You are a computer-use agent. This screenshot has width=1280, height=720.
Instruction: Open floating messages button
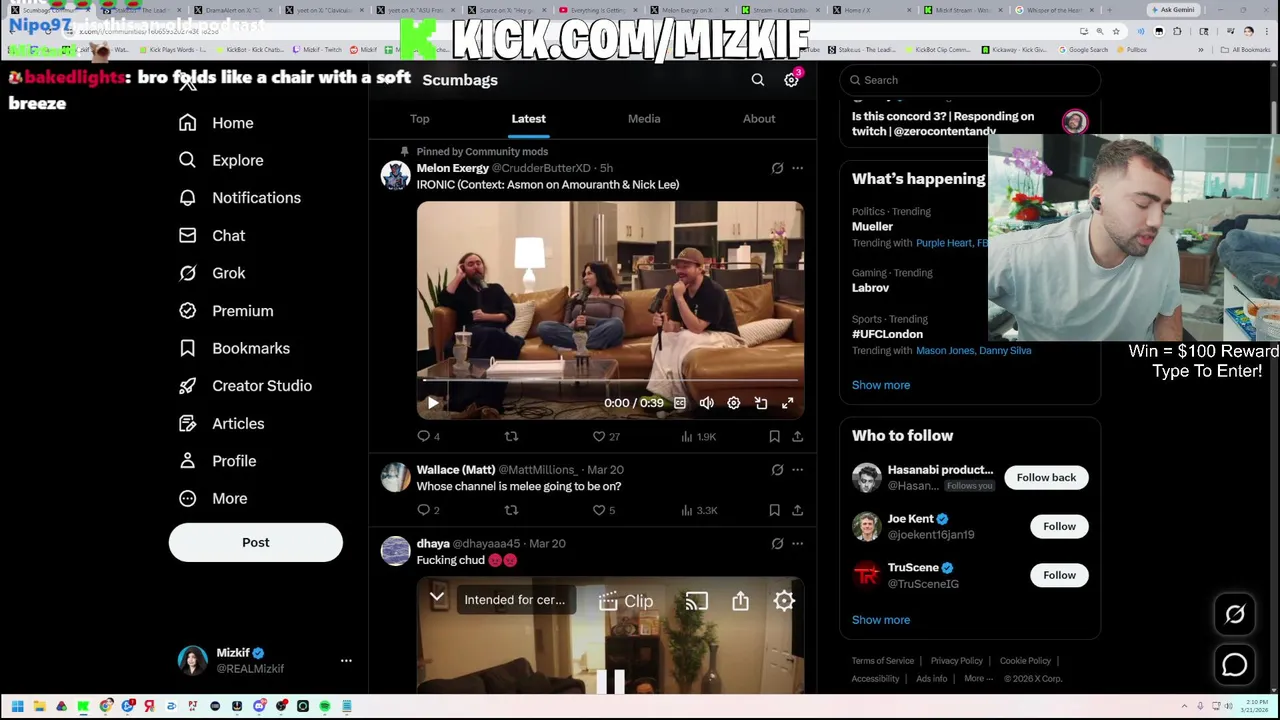(x=1235, y=665)
